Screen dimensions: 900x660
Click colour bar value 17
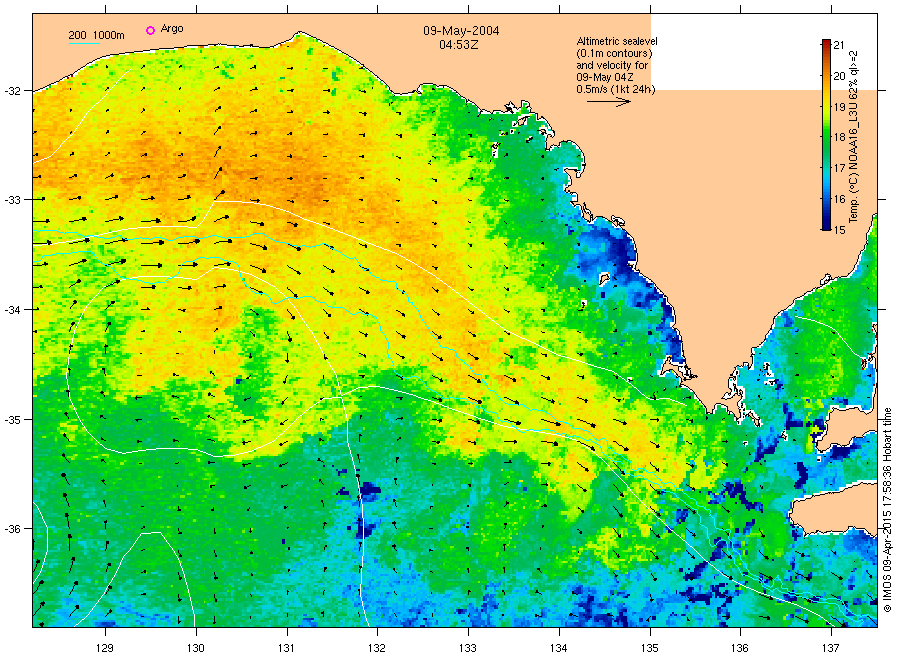(x=839, y=168)
